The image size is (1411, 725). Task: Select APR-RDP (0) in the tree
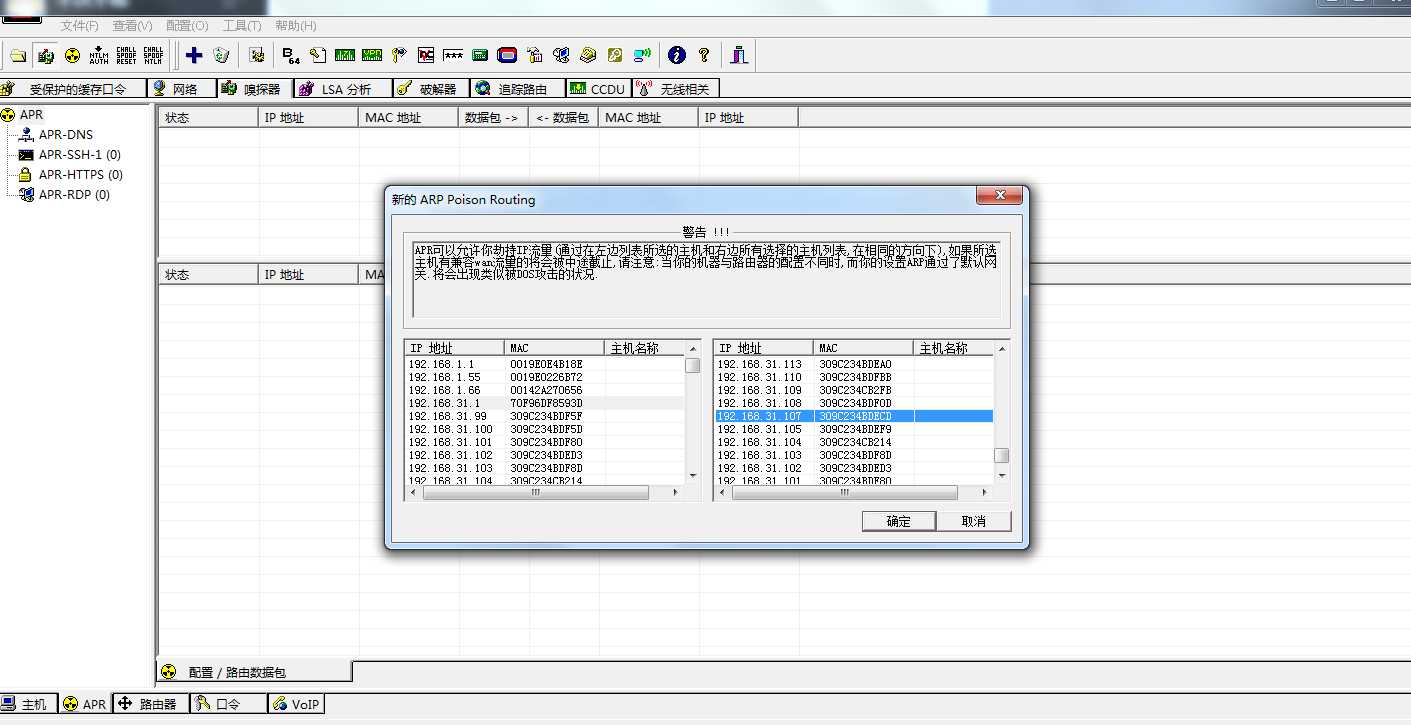click(x=74, y=195)
